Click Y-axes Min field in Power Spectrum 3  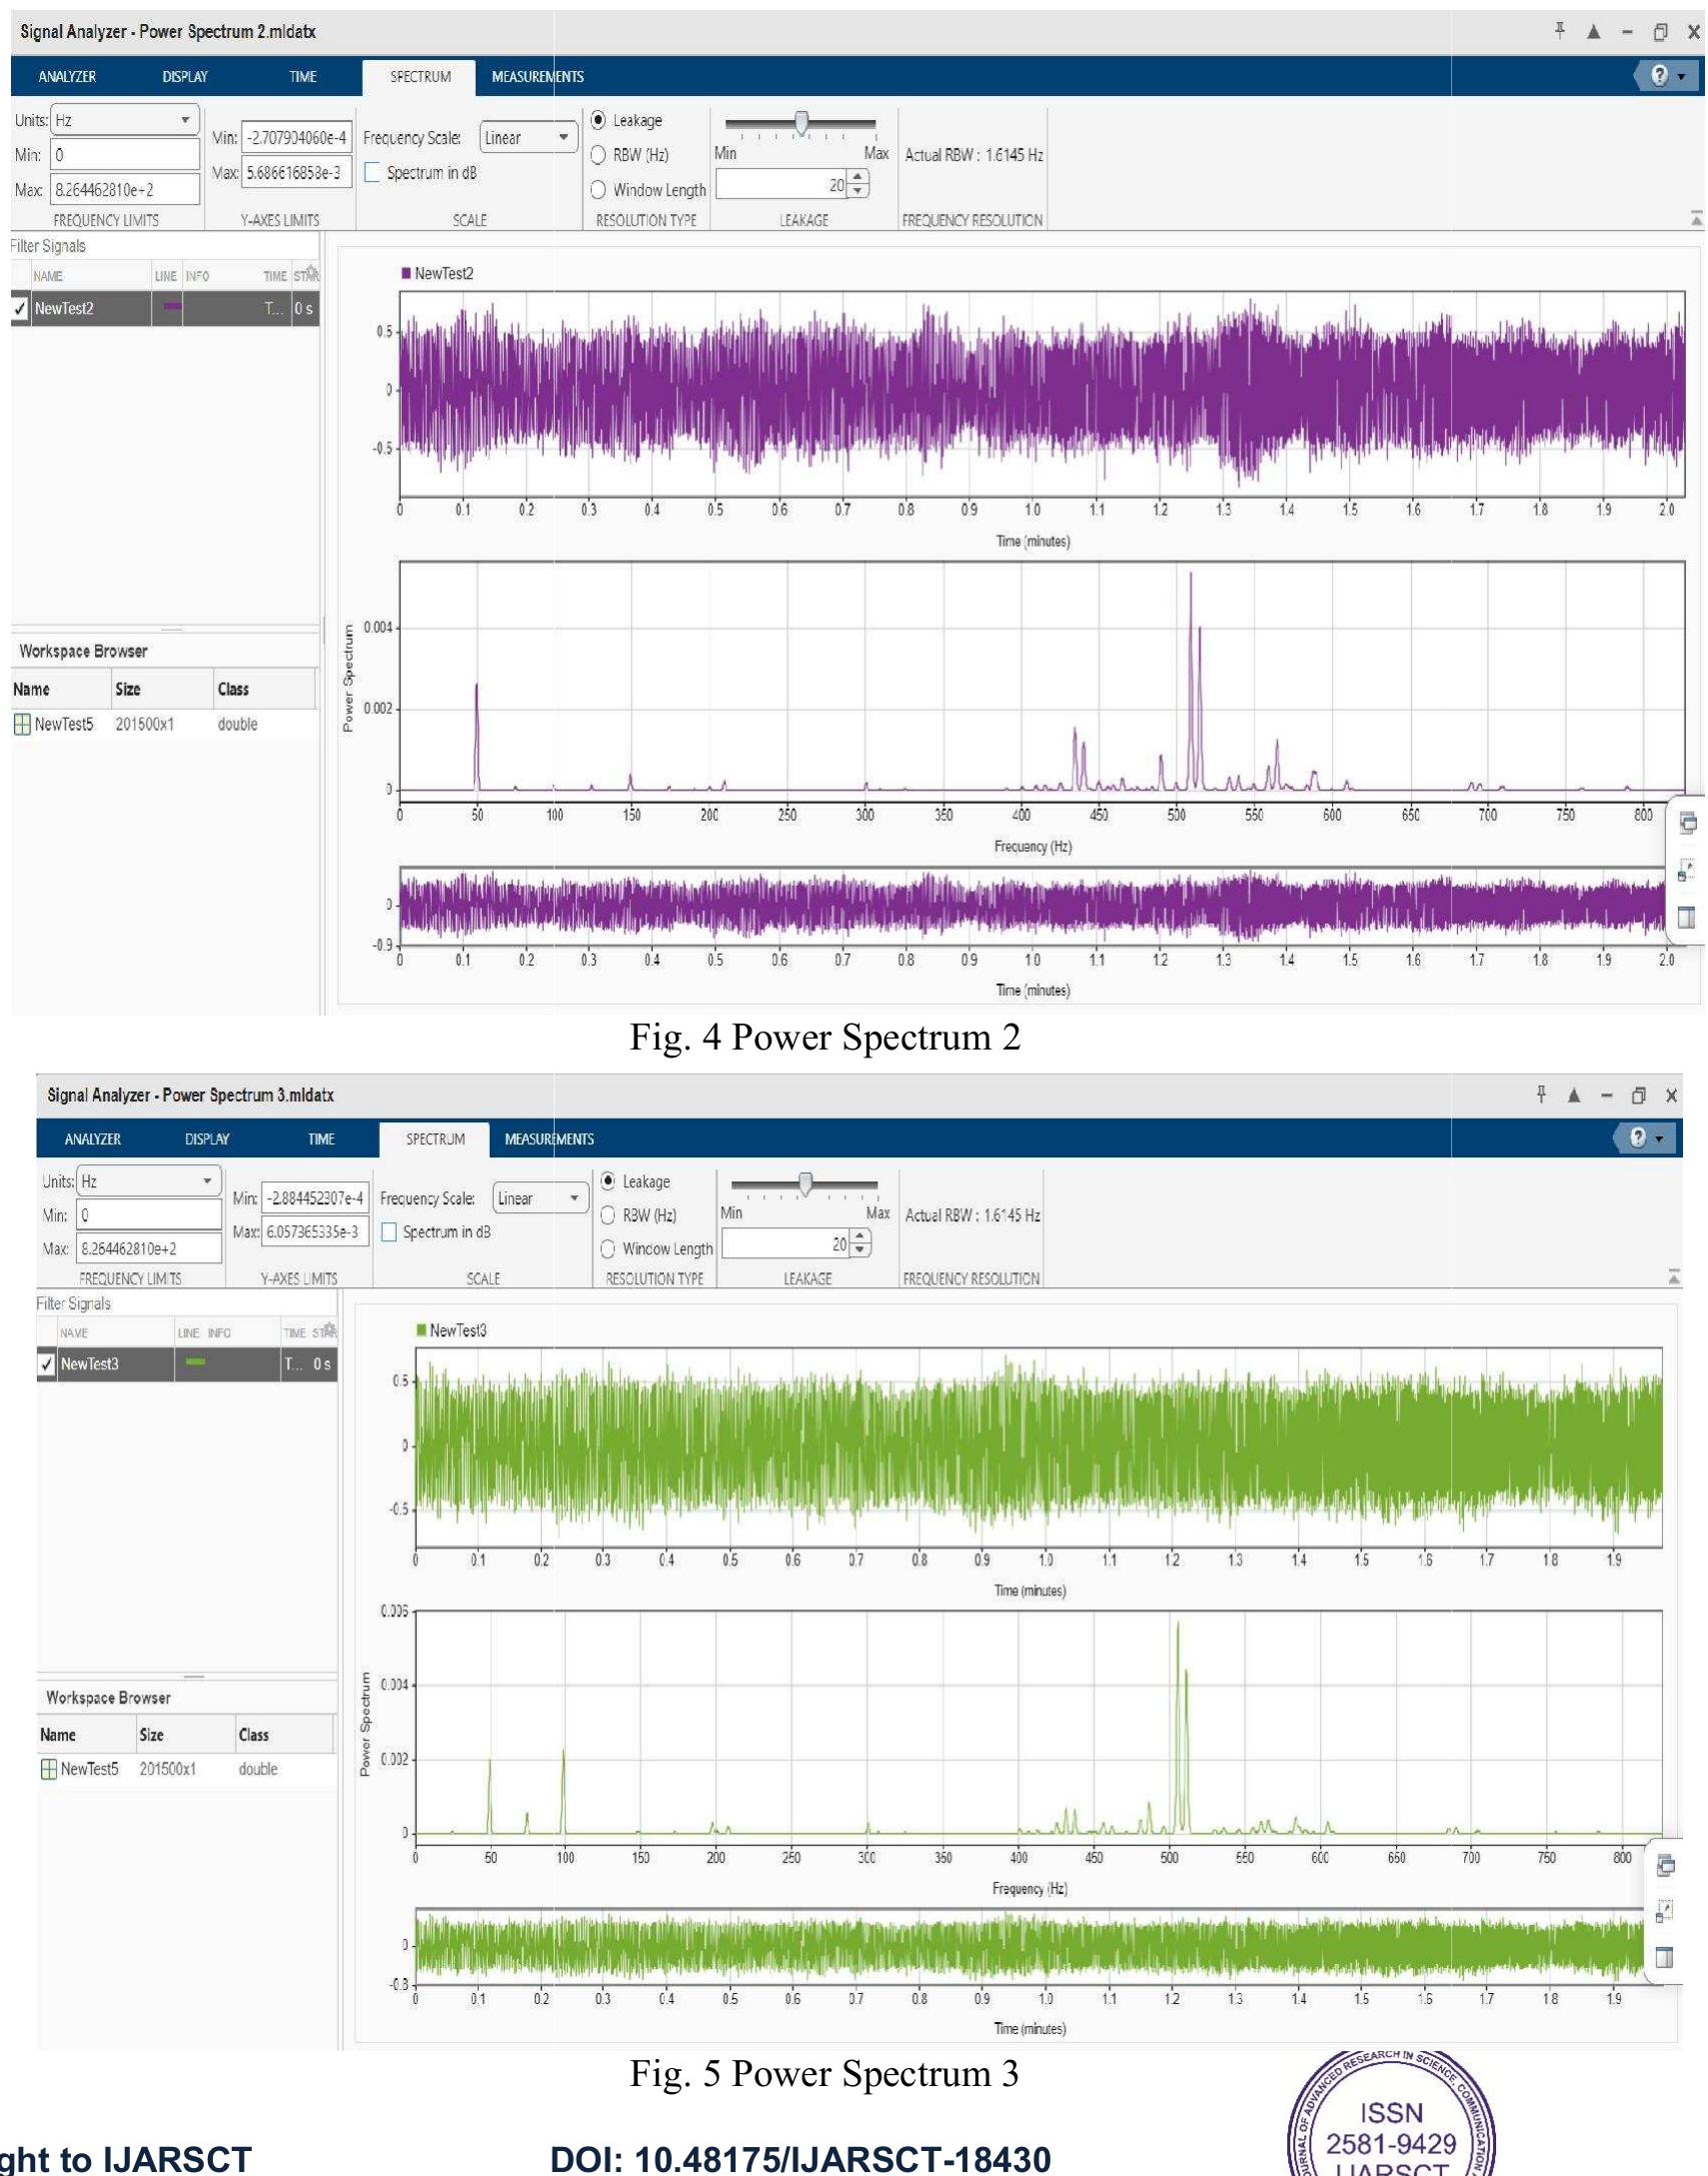pyautogui.click(x=315, y=1198)
